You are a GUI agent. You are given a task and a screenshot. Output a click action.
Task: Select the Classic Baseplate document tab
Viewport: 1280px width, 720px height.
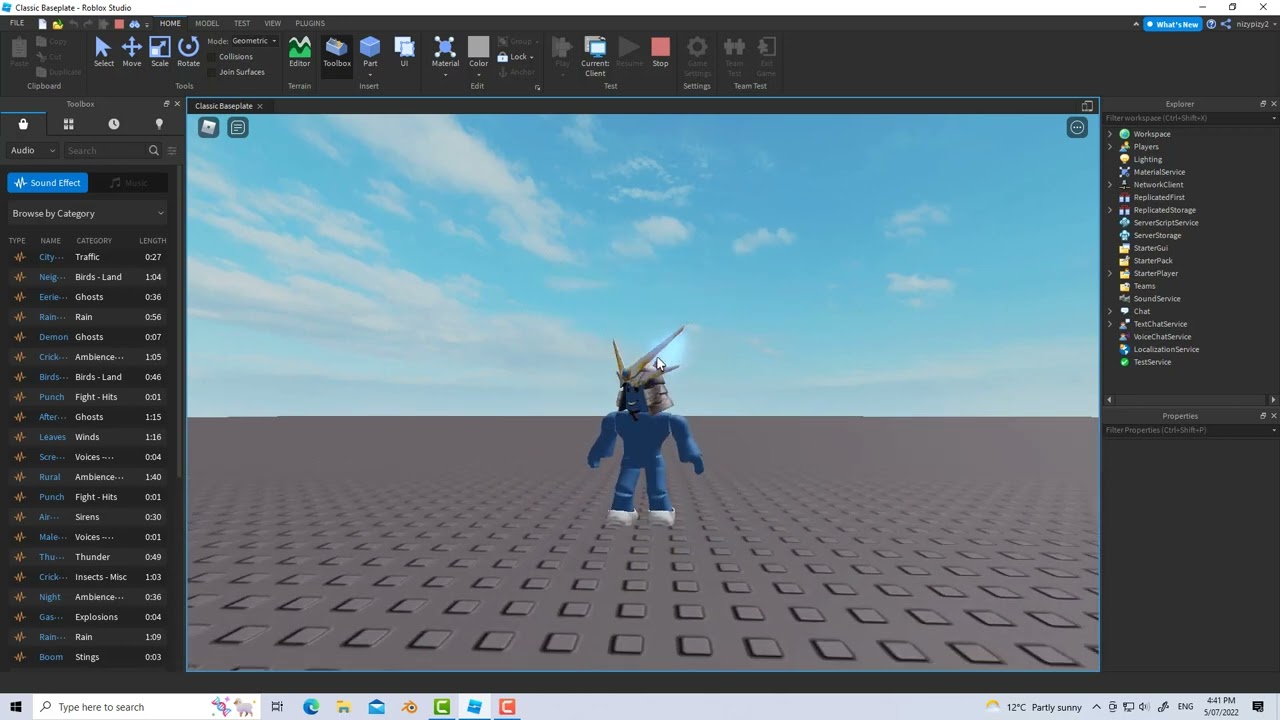(x=223, y=106)
